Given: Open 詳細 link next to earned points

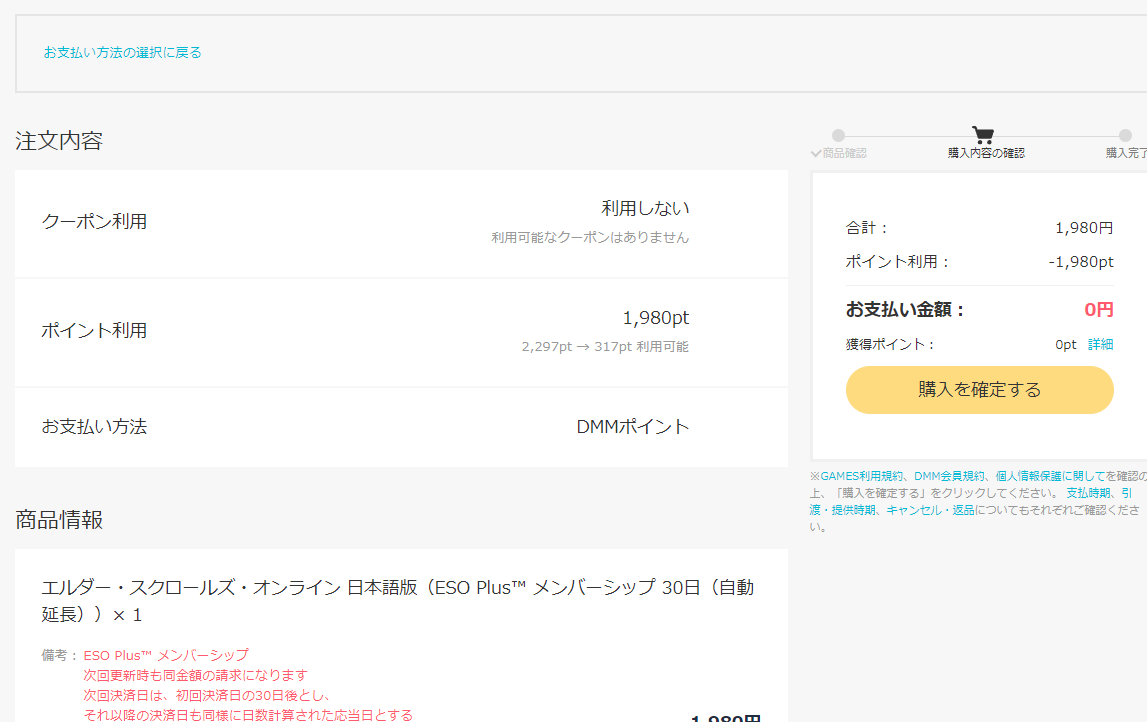Looking at the screenshot, I should click(x=1100, y=345).
